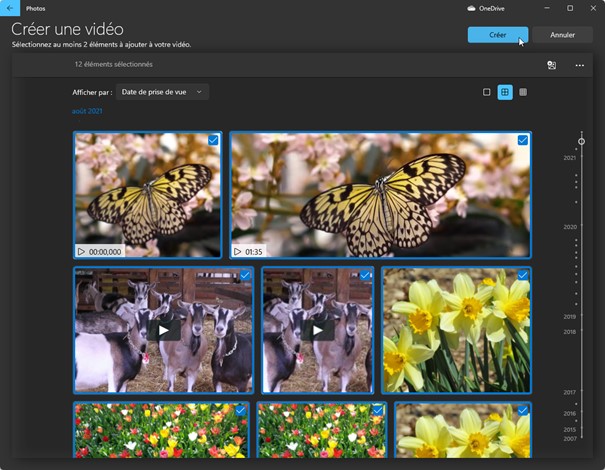Click the back arrow in title bar
Image resolution: width=605 pixels, height=470 pixels.
coord(10,8)
